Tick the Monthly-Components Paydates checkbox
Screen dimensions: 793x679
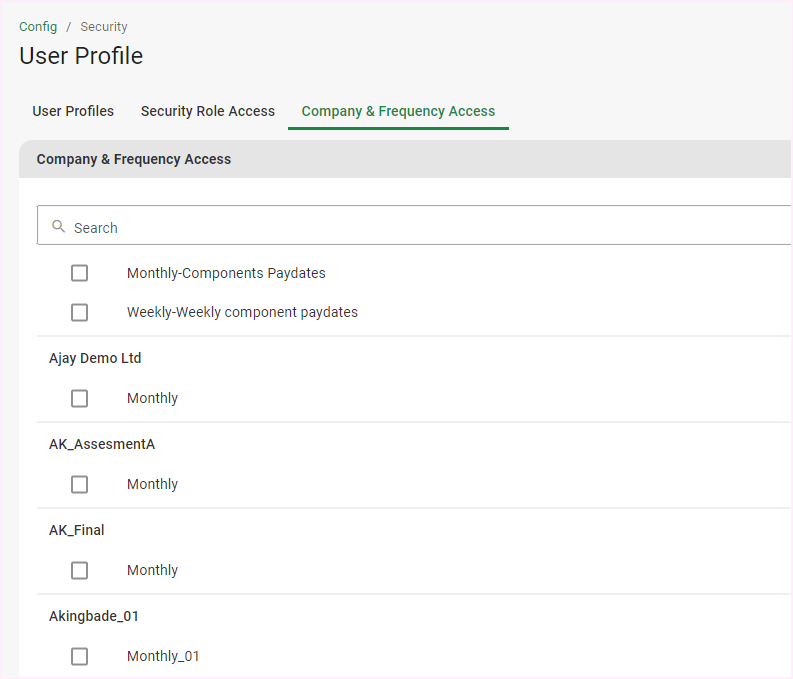coord(80,273)
